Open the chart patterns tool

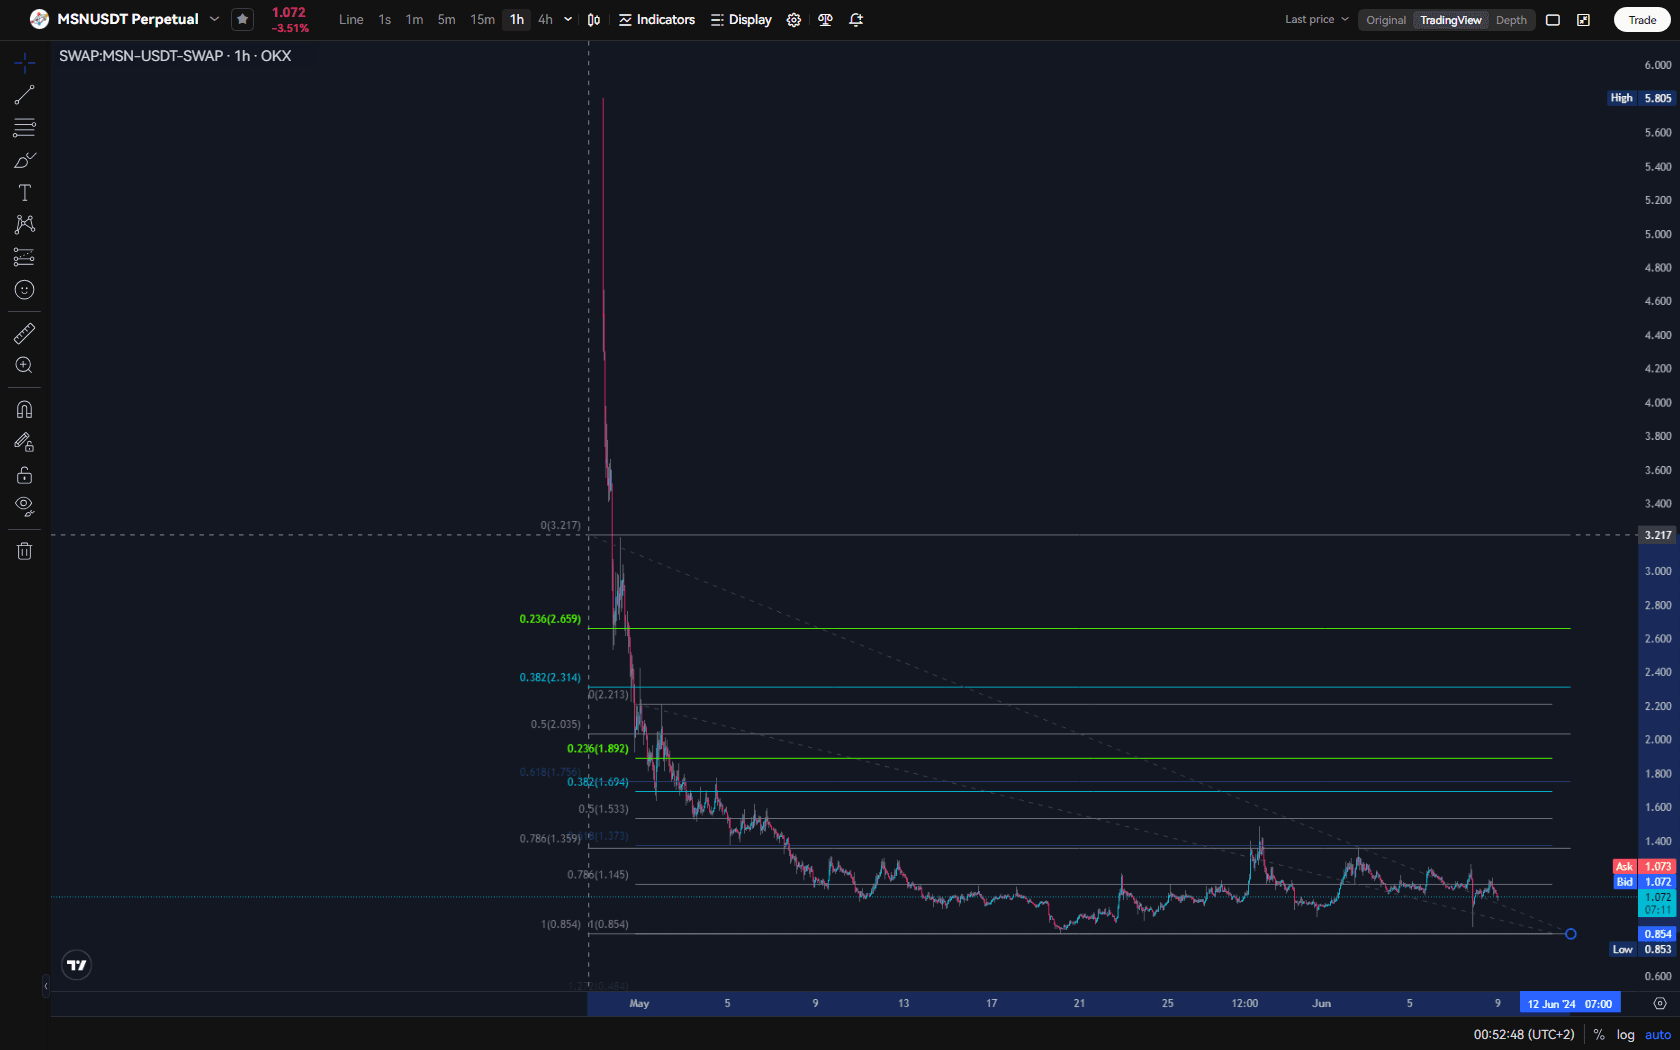[25, 224]
